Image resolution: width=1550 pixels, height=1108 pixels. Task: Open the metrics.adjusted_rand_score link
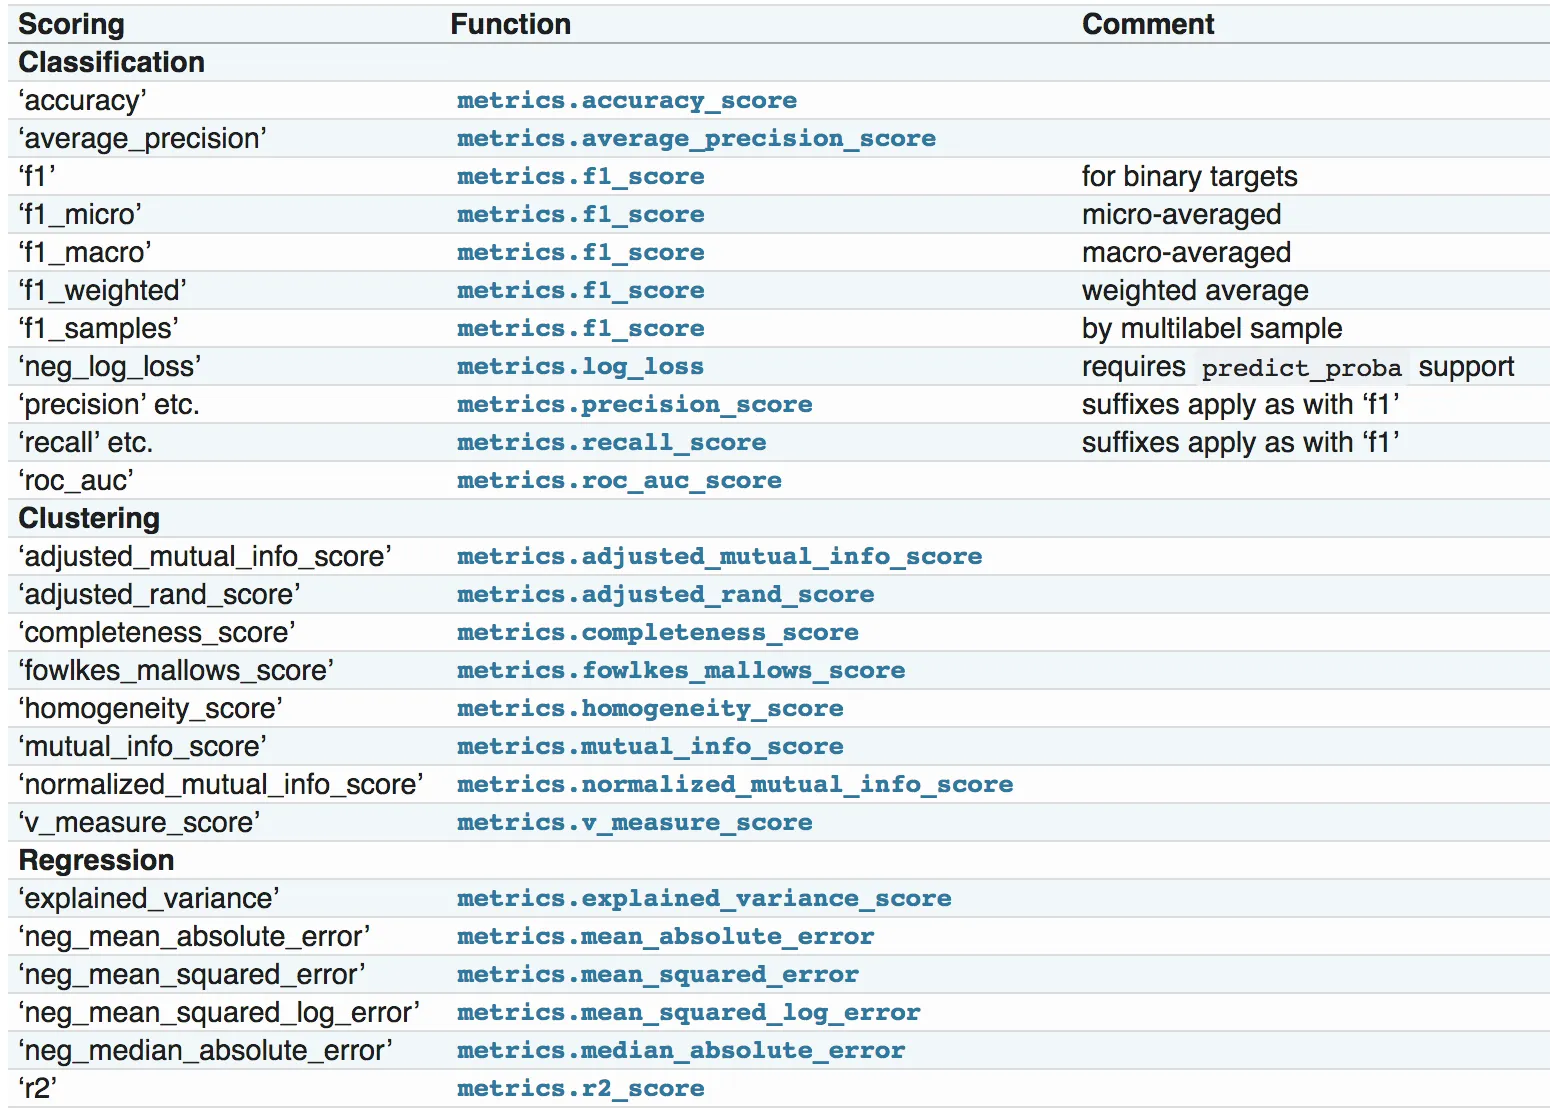pos(665,595)
